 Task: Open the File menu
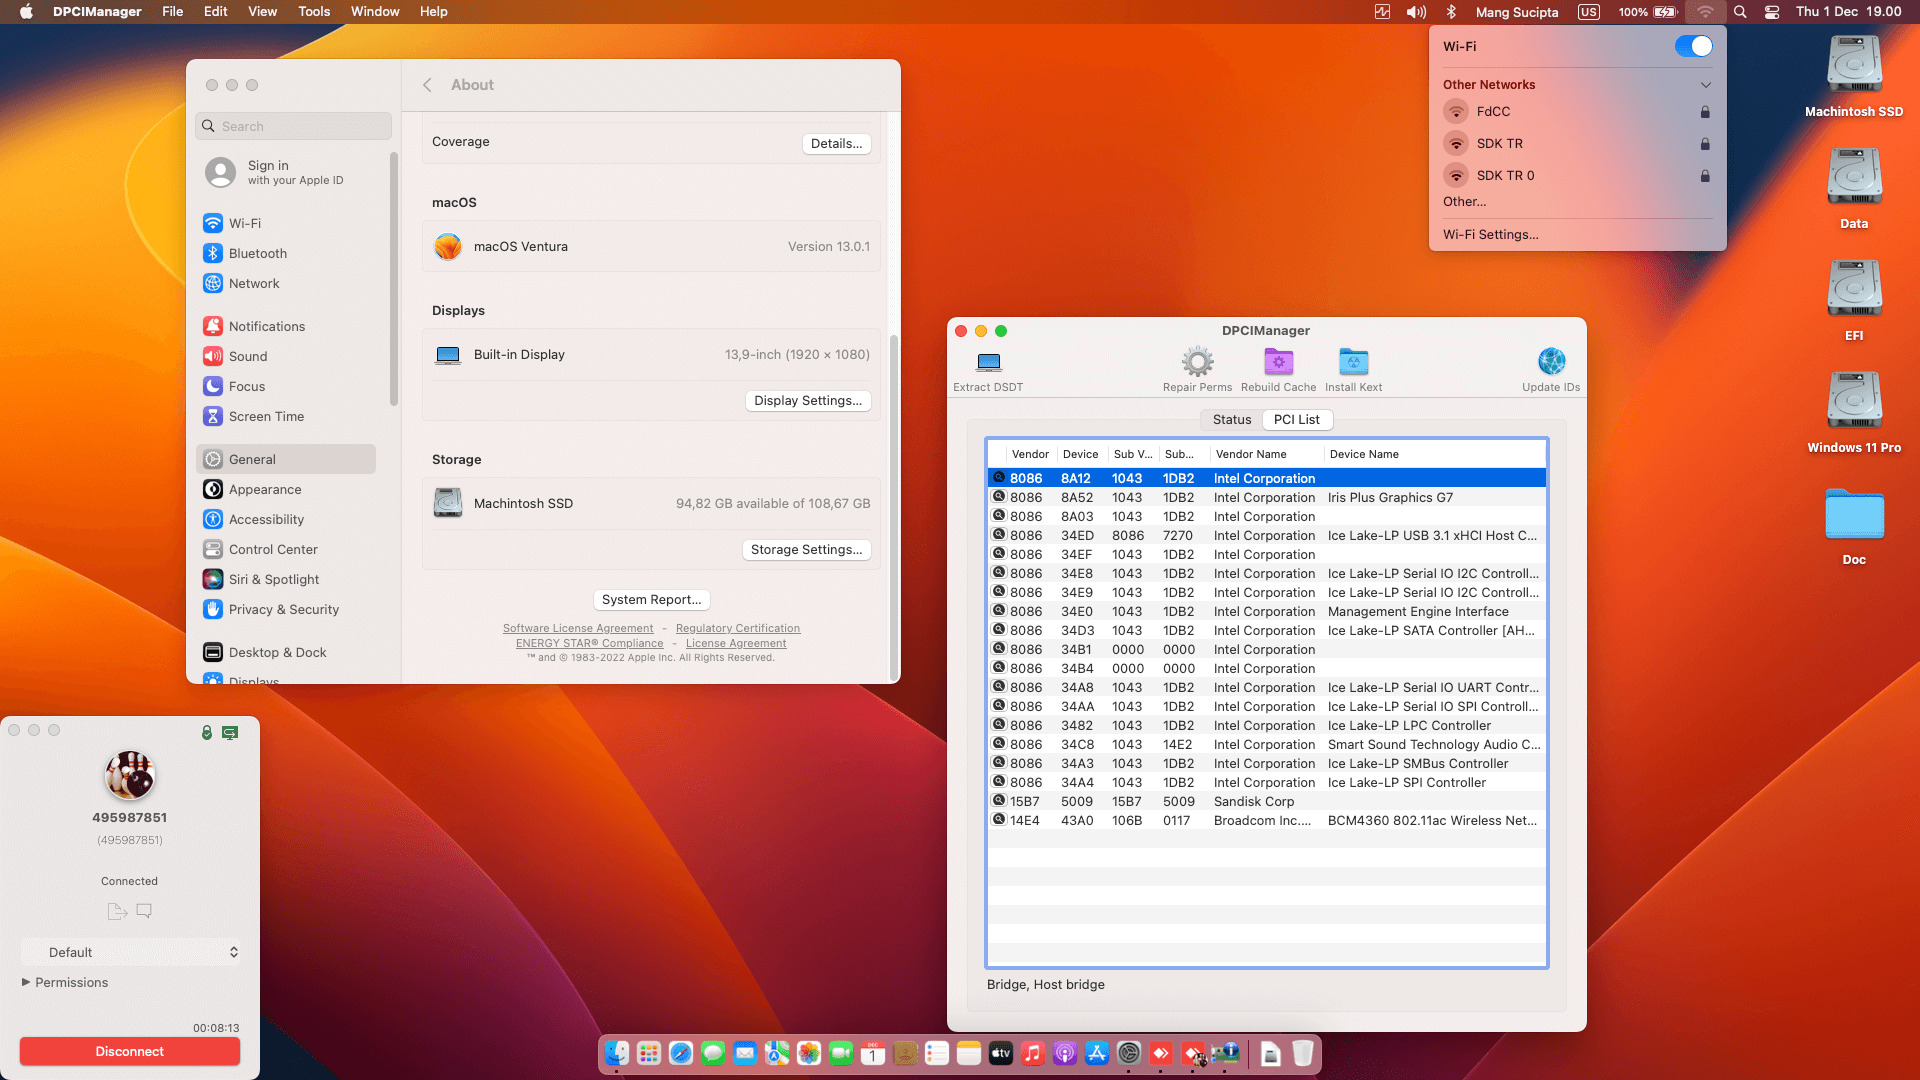173,12
